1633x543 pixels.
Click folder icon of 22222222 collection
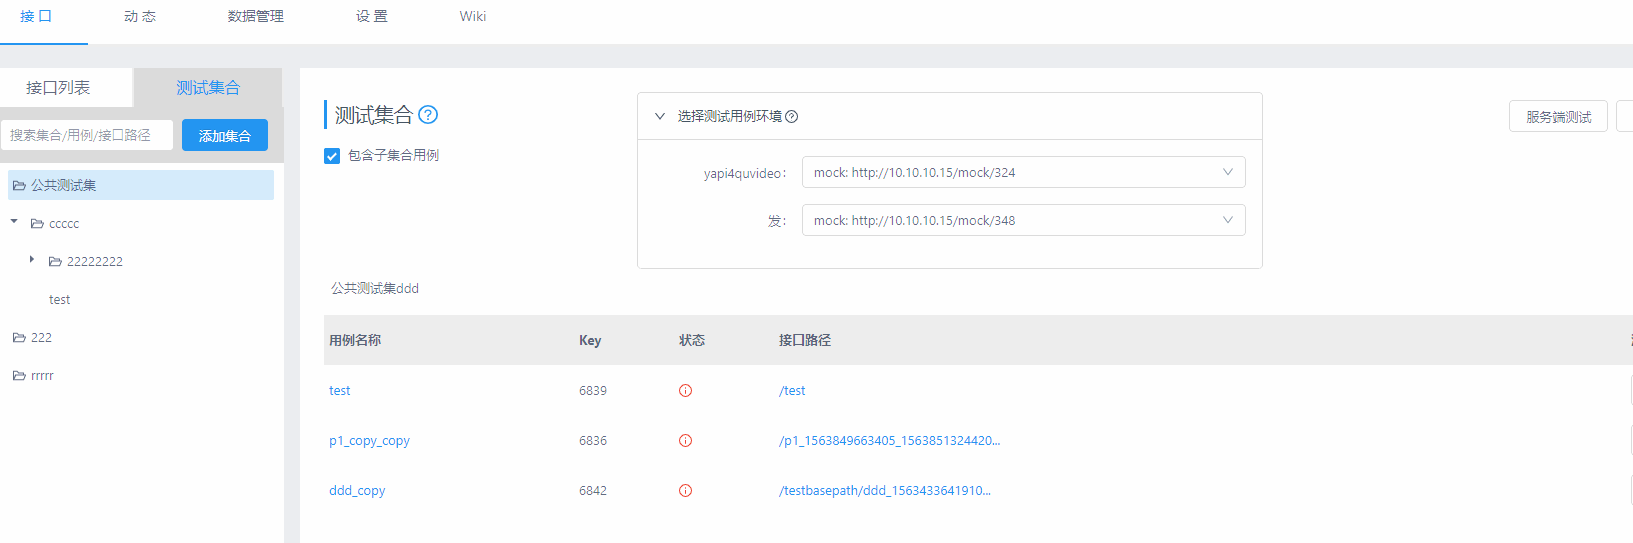[x=55, y=262]
